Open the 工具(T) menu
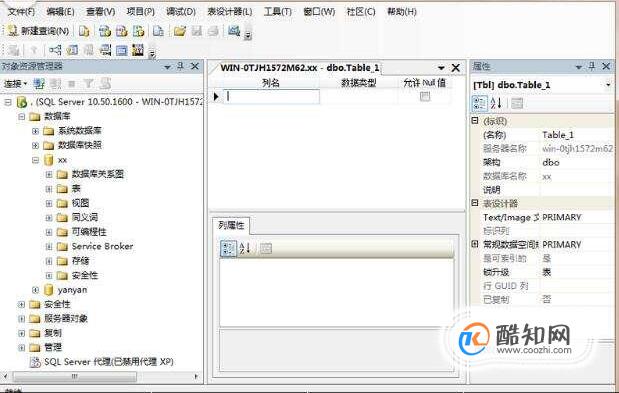The height and width of the screenshot is (393, 619). (278, 12)
